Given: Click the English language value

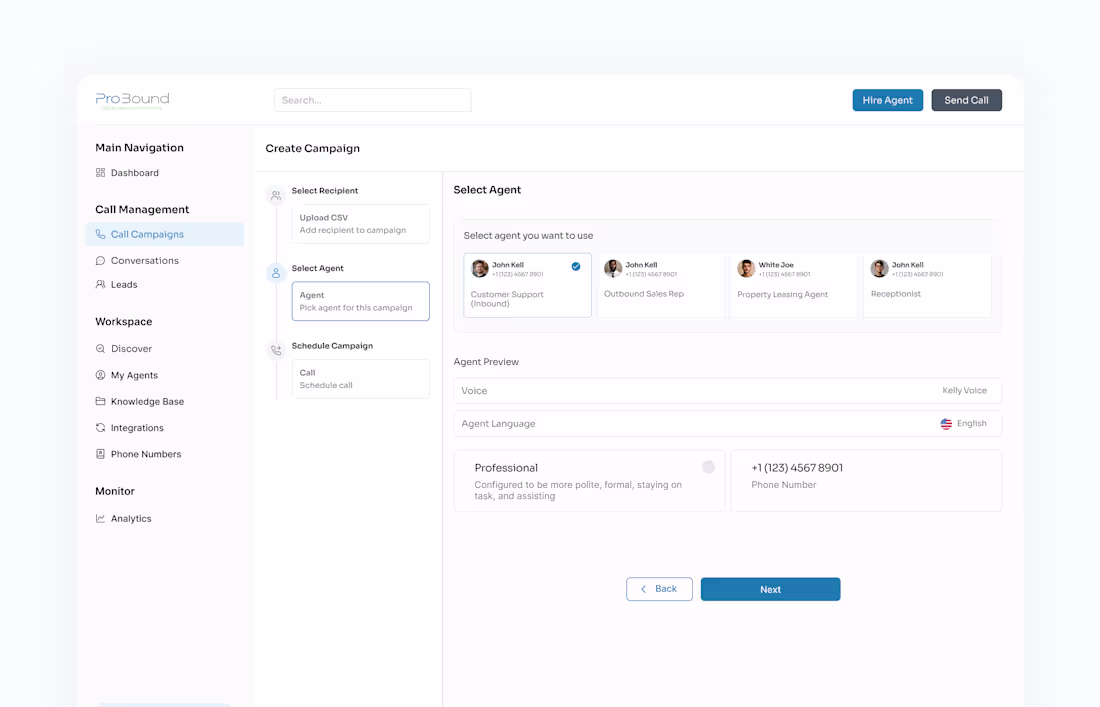Looking at the screenshot, I should click(972, 424).
